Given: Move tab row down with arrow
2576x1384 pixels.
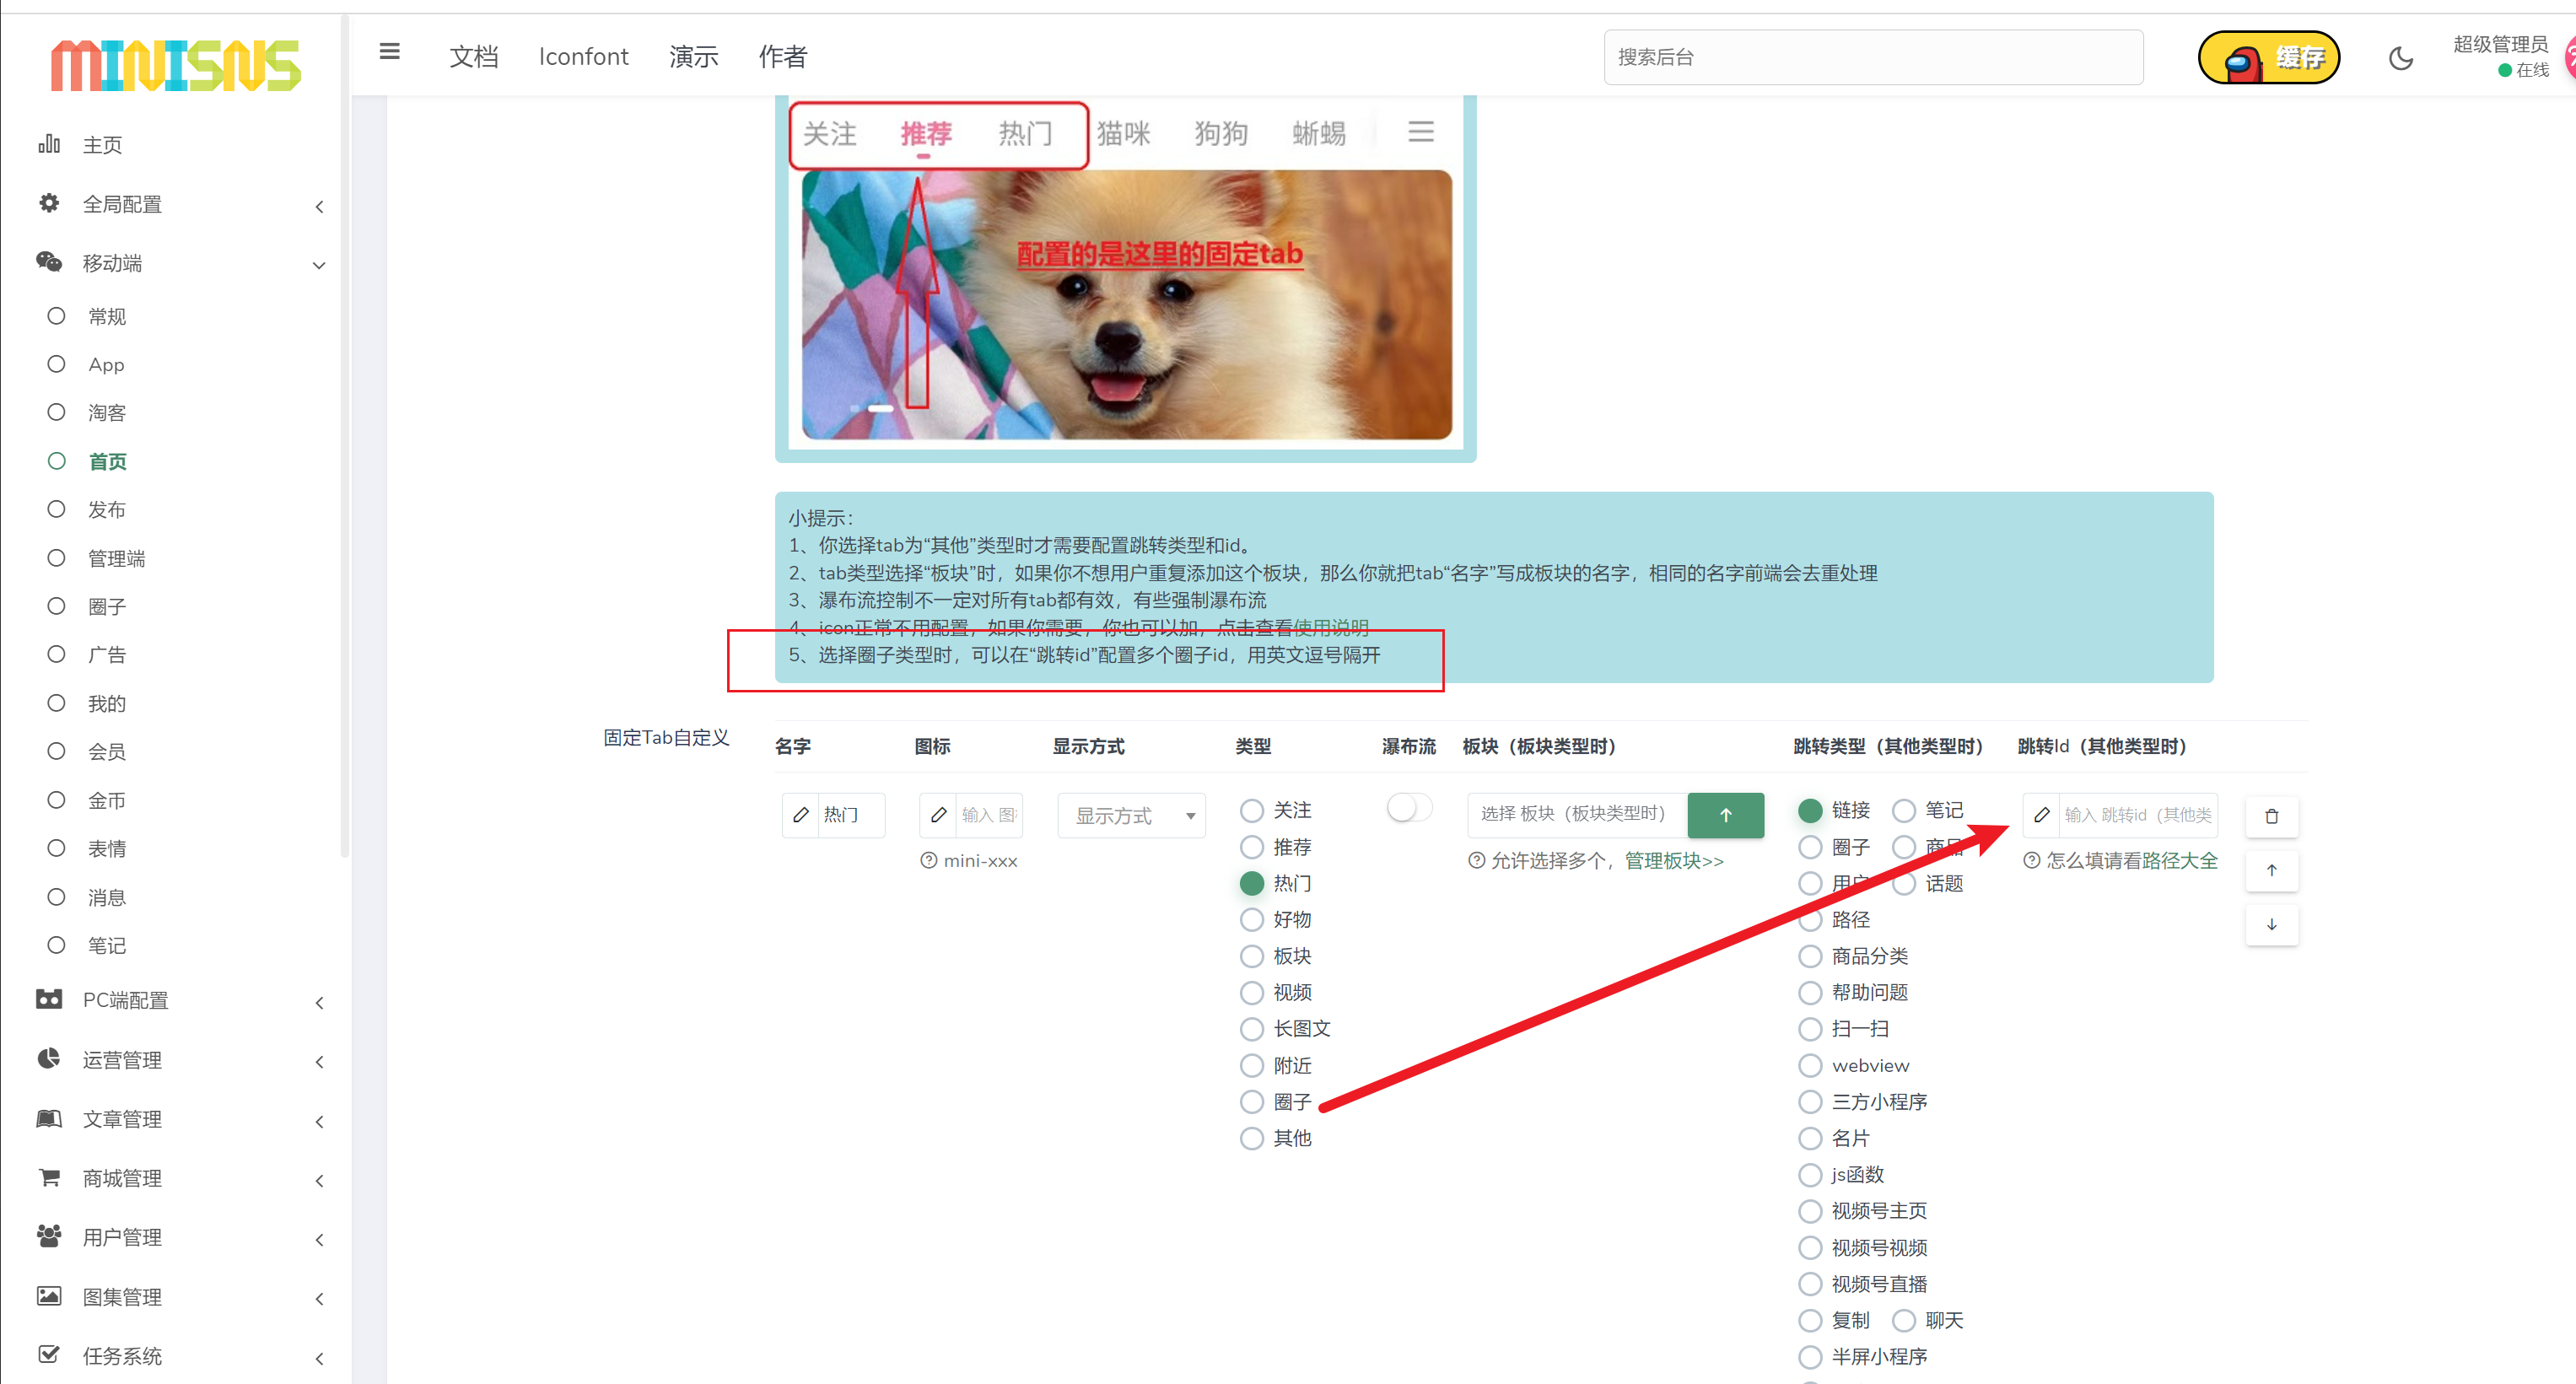Looking at the screenshot, I should [x=2271, y=924].
